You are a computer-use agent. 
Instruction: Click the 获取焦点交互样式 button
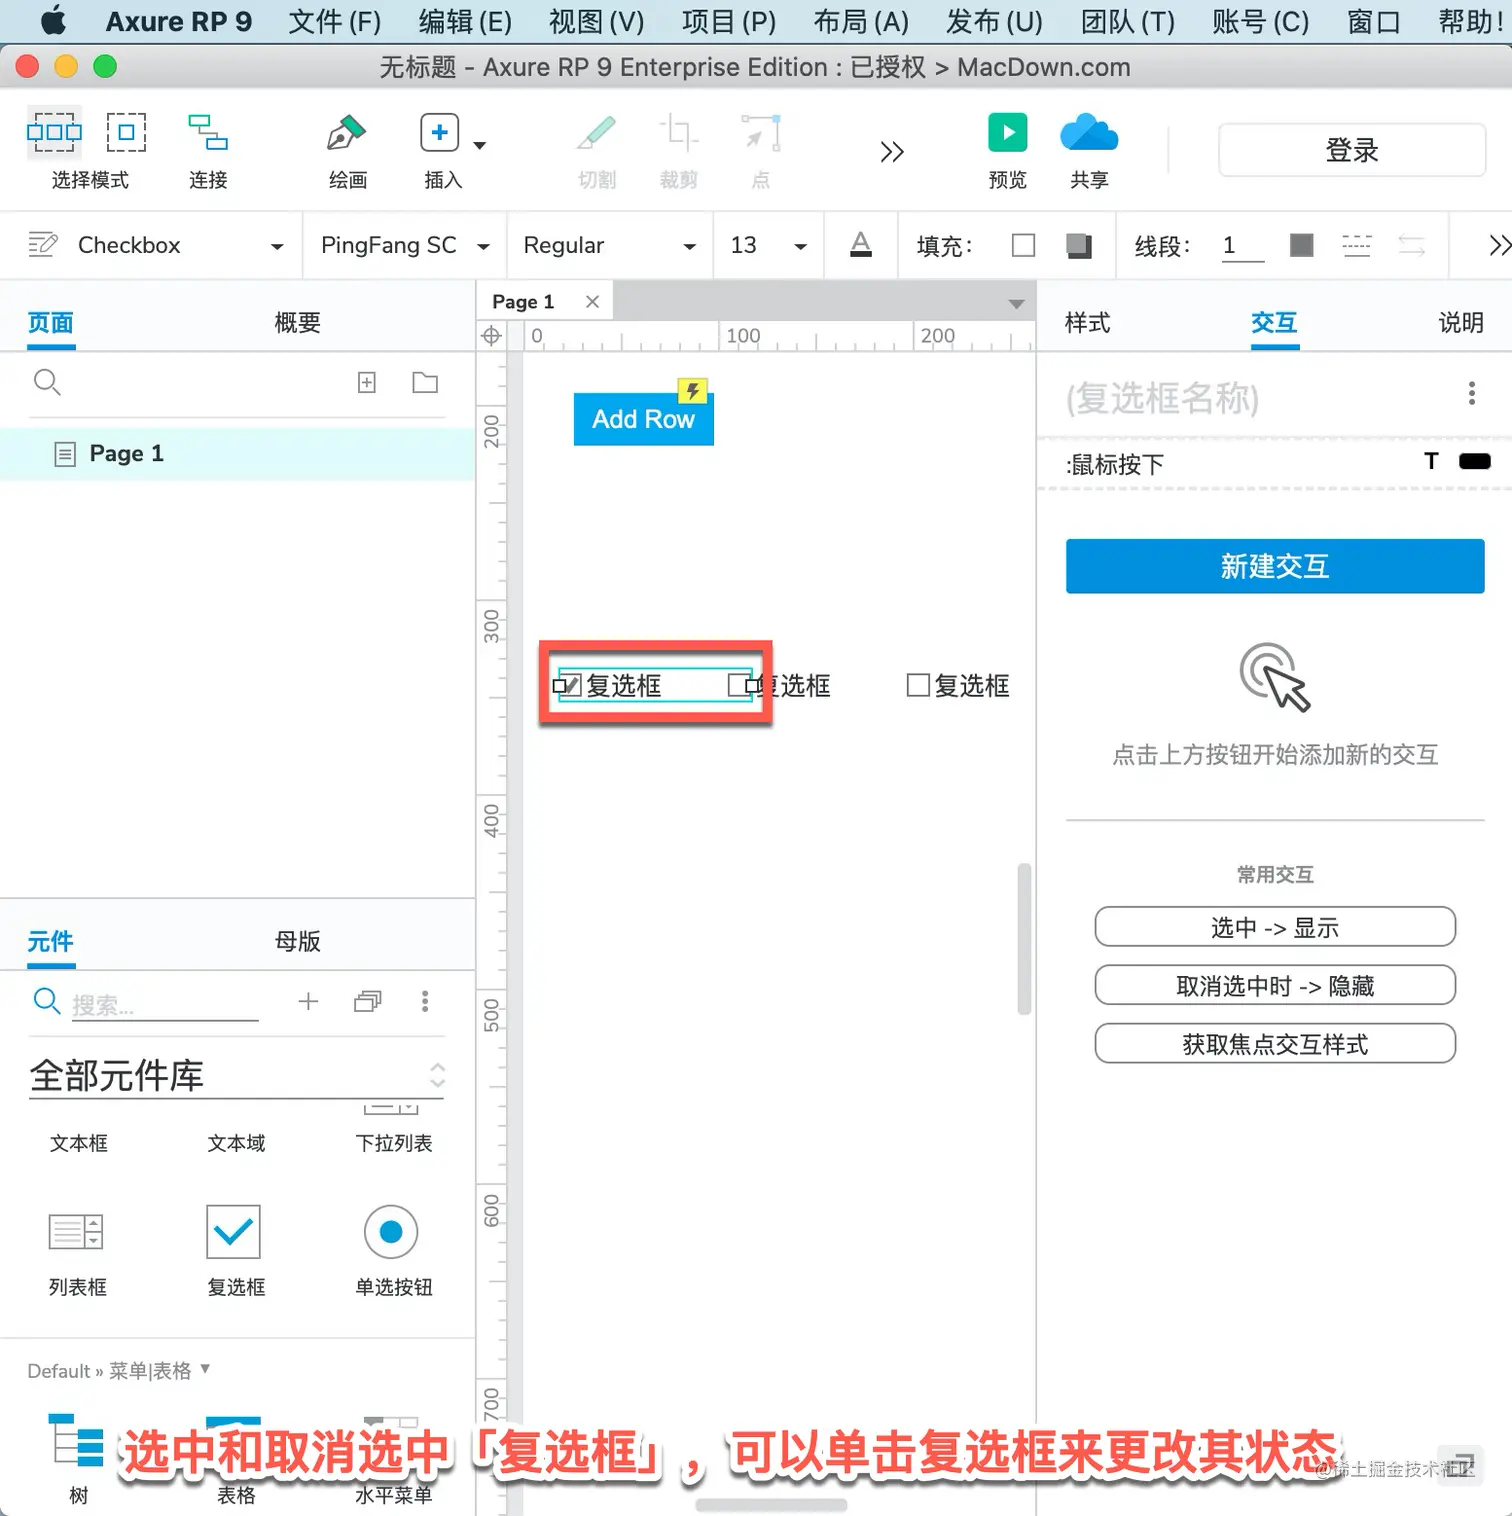(1275, 1044)
